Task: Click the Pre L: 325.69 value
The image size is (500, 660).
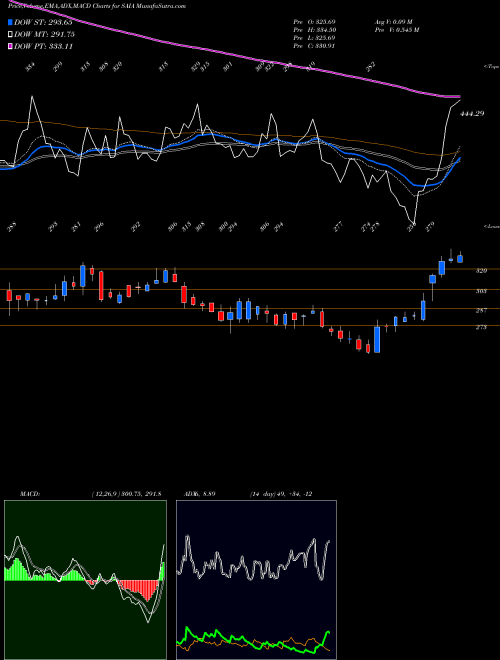Action: click(x=314, y=37)
